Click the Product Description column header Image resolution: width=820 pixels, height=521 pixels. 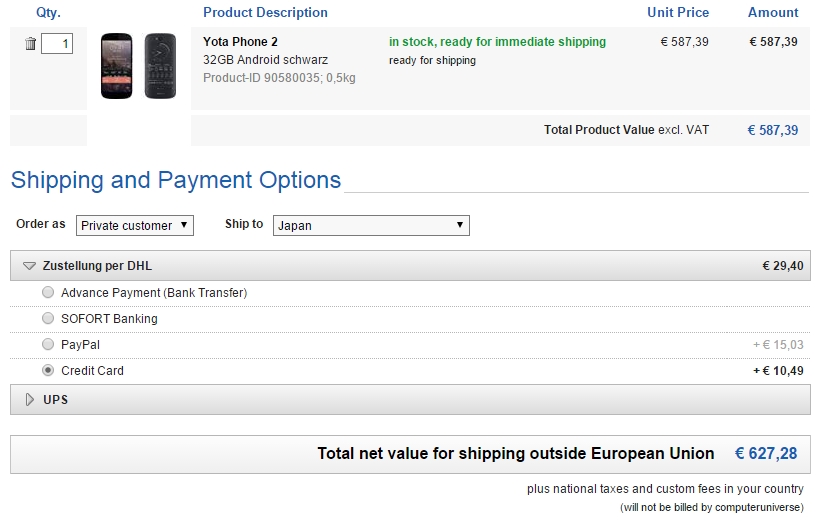(265, 13)
